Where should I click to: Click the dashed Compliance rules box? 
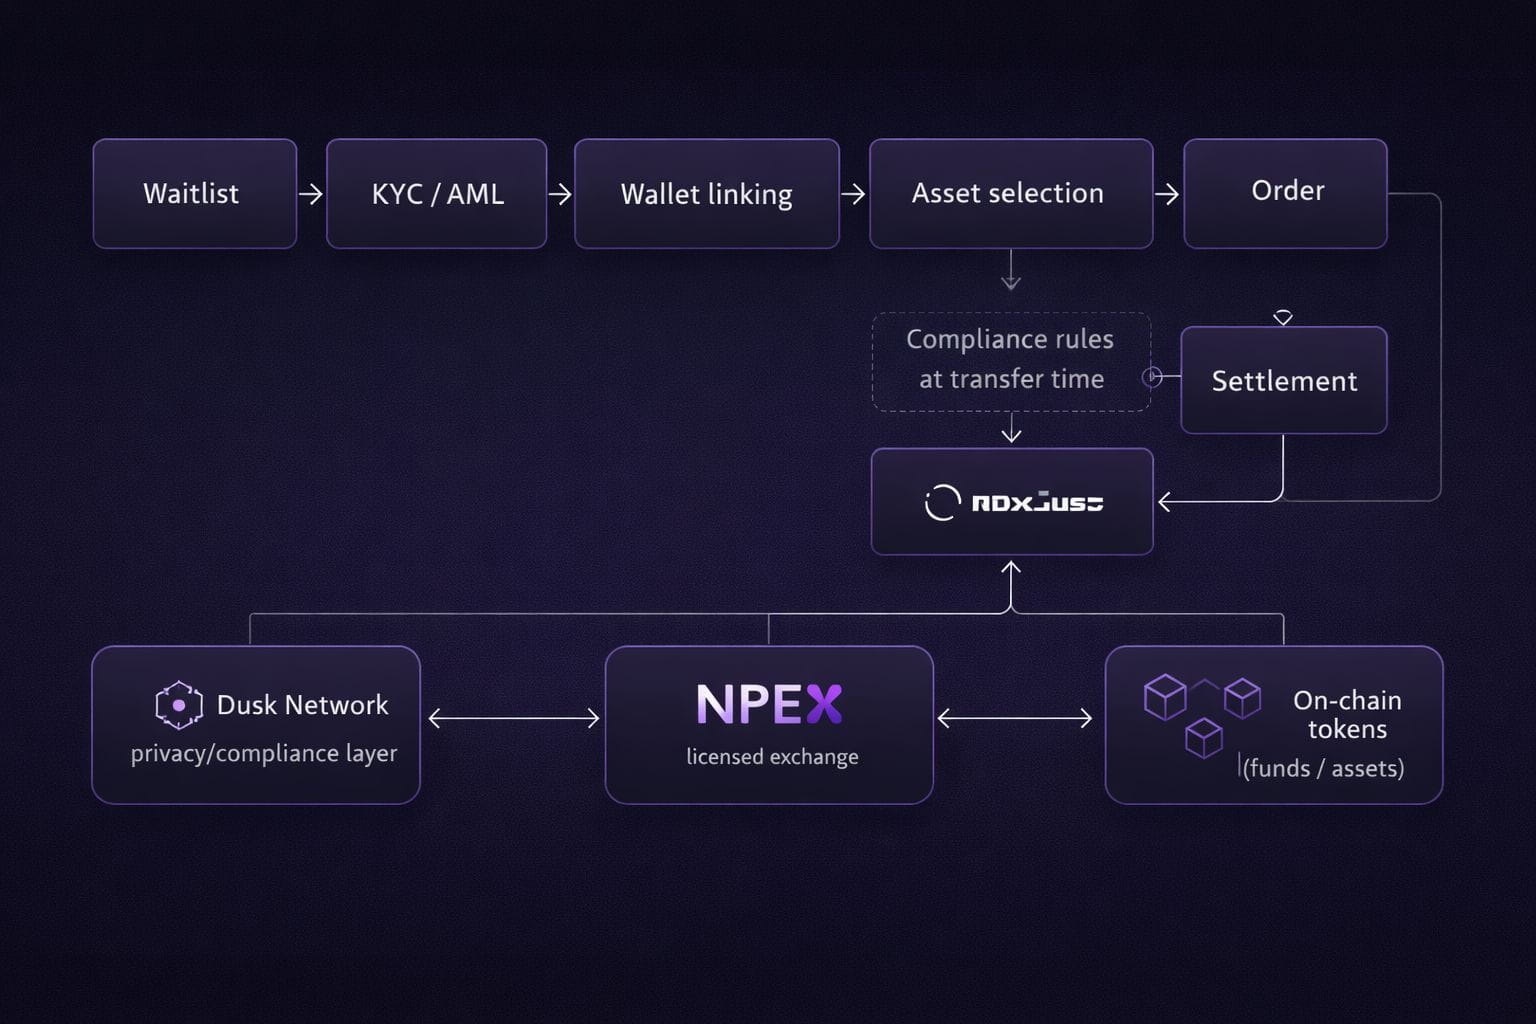(x=1010, y=361)
